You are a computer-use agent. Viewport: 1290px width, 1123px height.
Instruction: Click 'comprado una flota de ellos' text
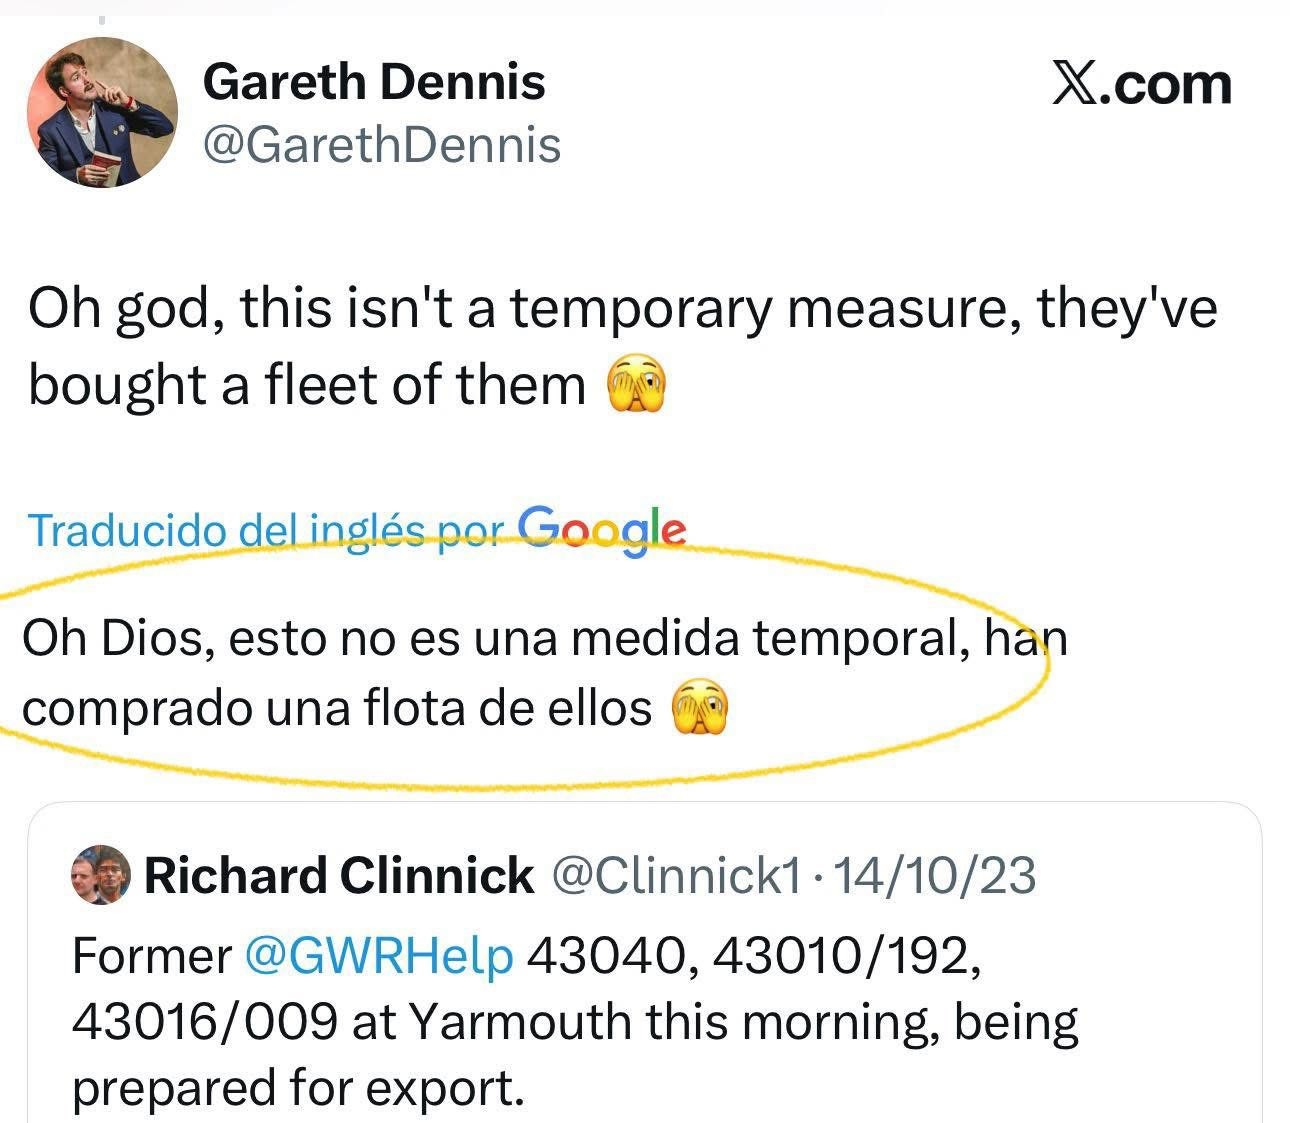336,709
